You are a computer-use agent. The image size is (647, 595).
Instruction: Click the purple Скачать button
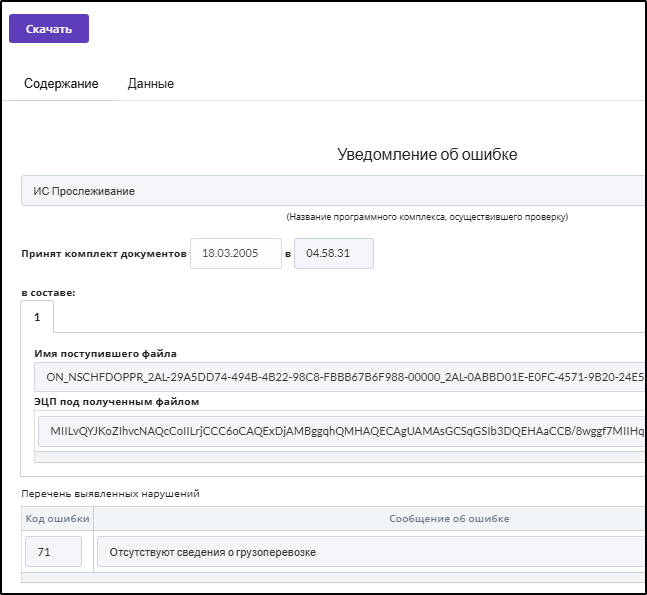coord(49,28)
